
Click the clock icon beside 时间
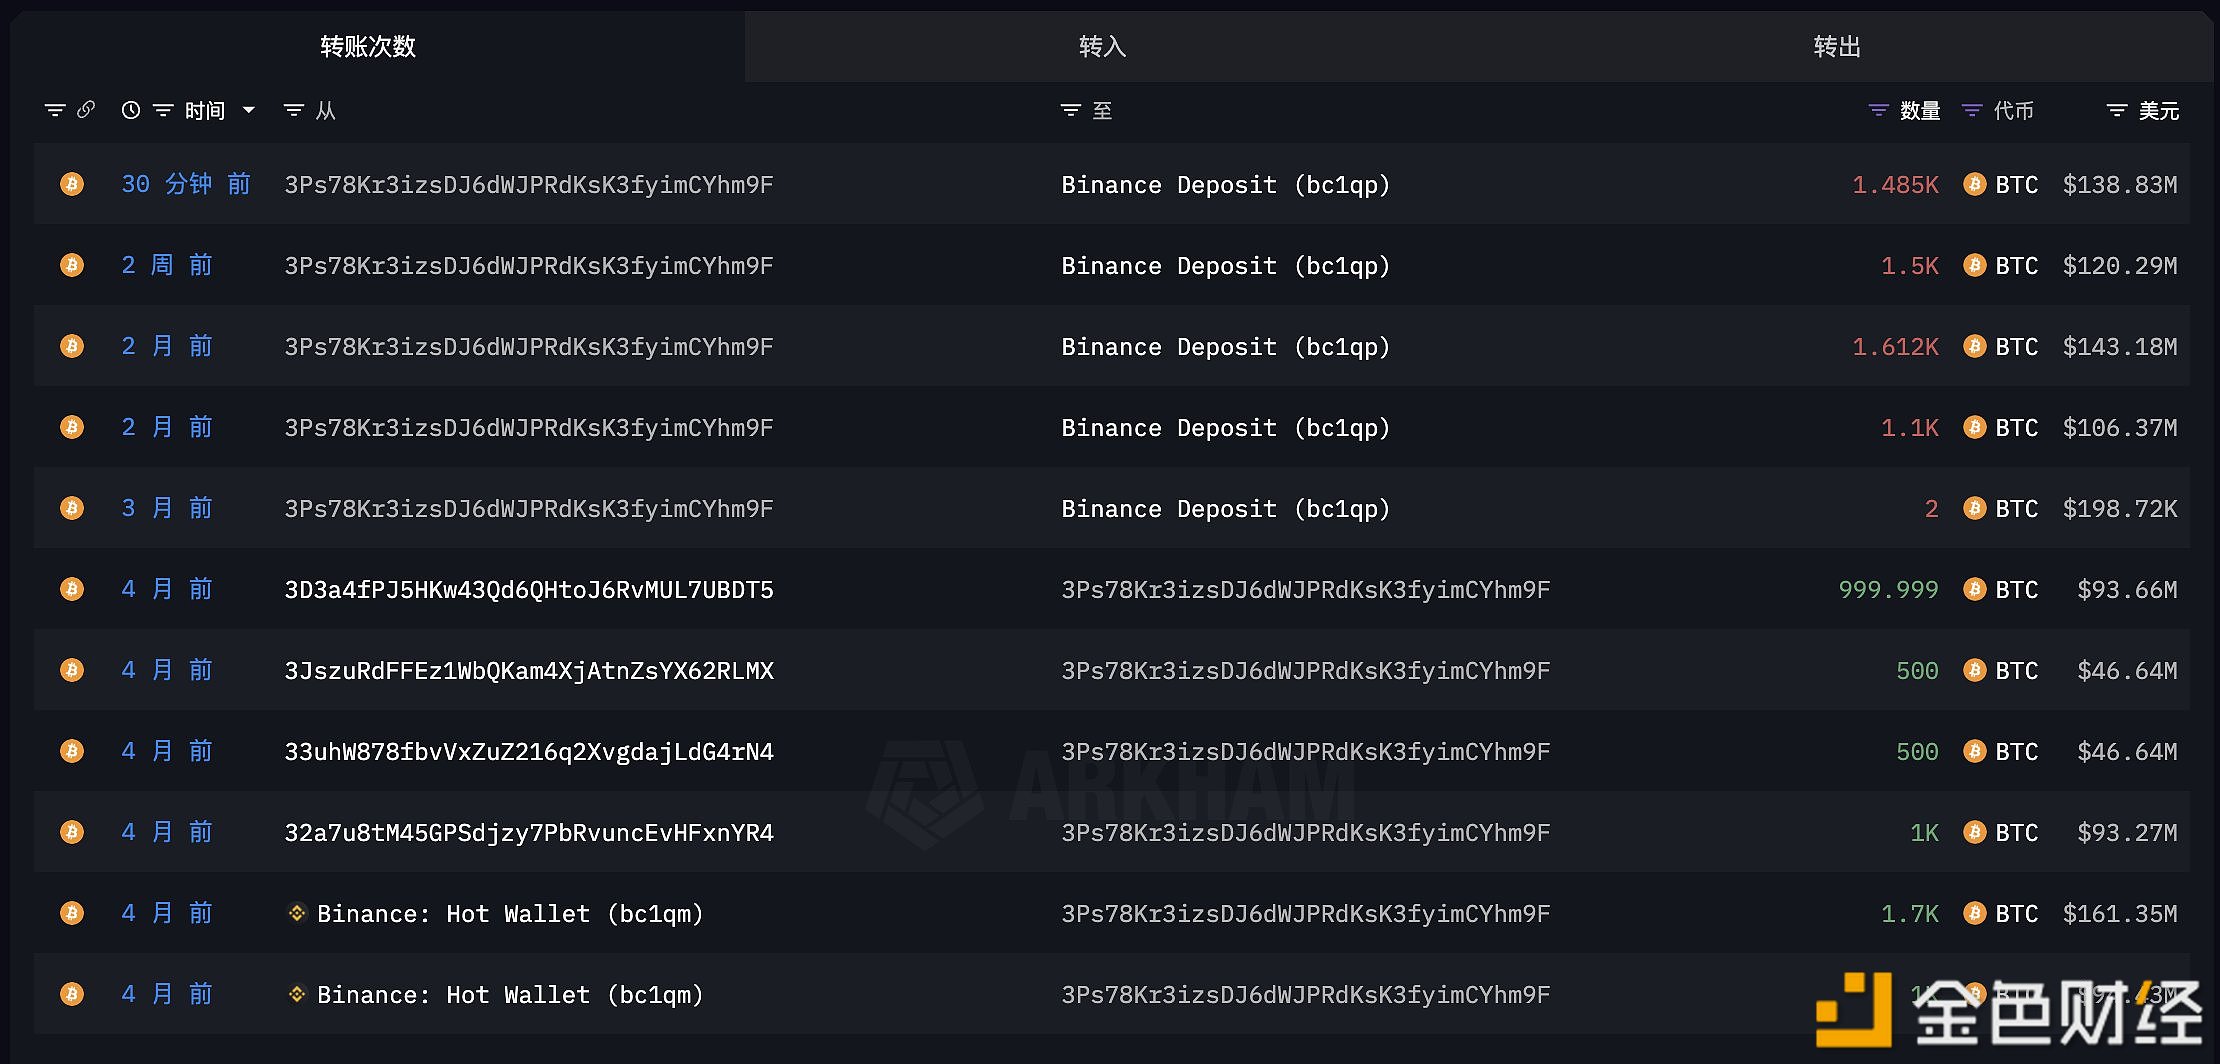click(x=131, y=110)
